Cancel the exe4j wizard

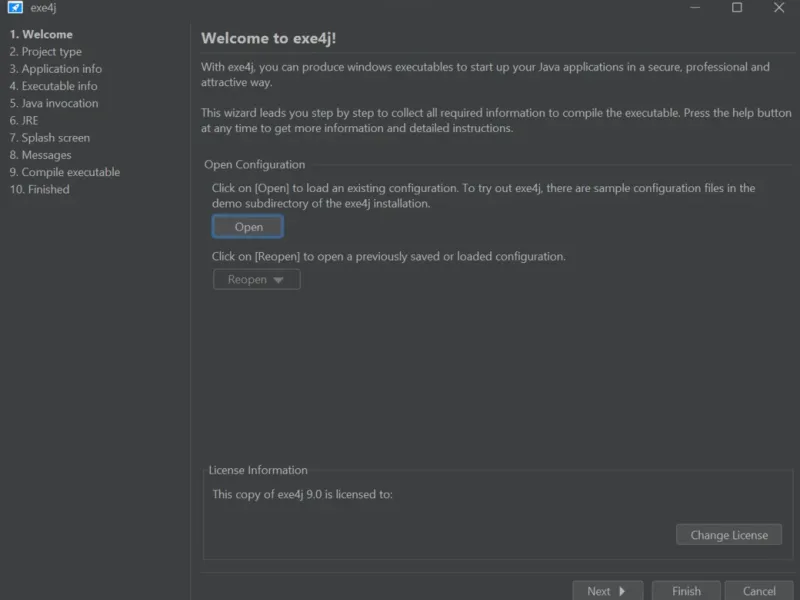pyautogui.click(x=759, y=591)
